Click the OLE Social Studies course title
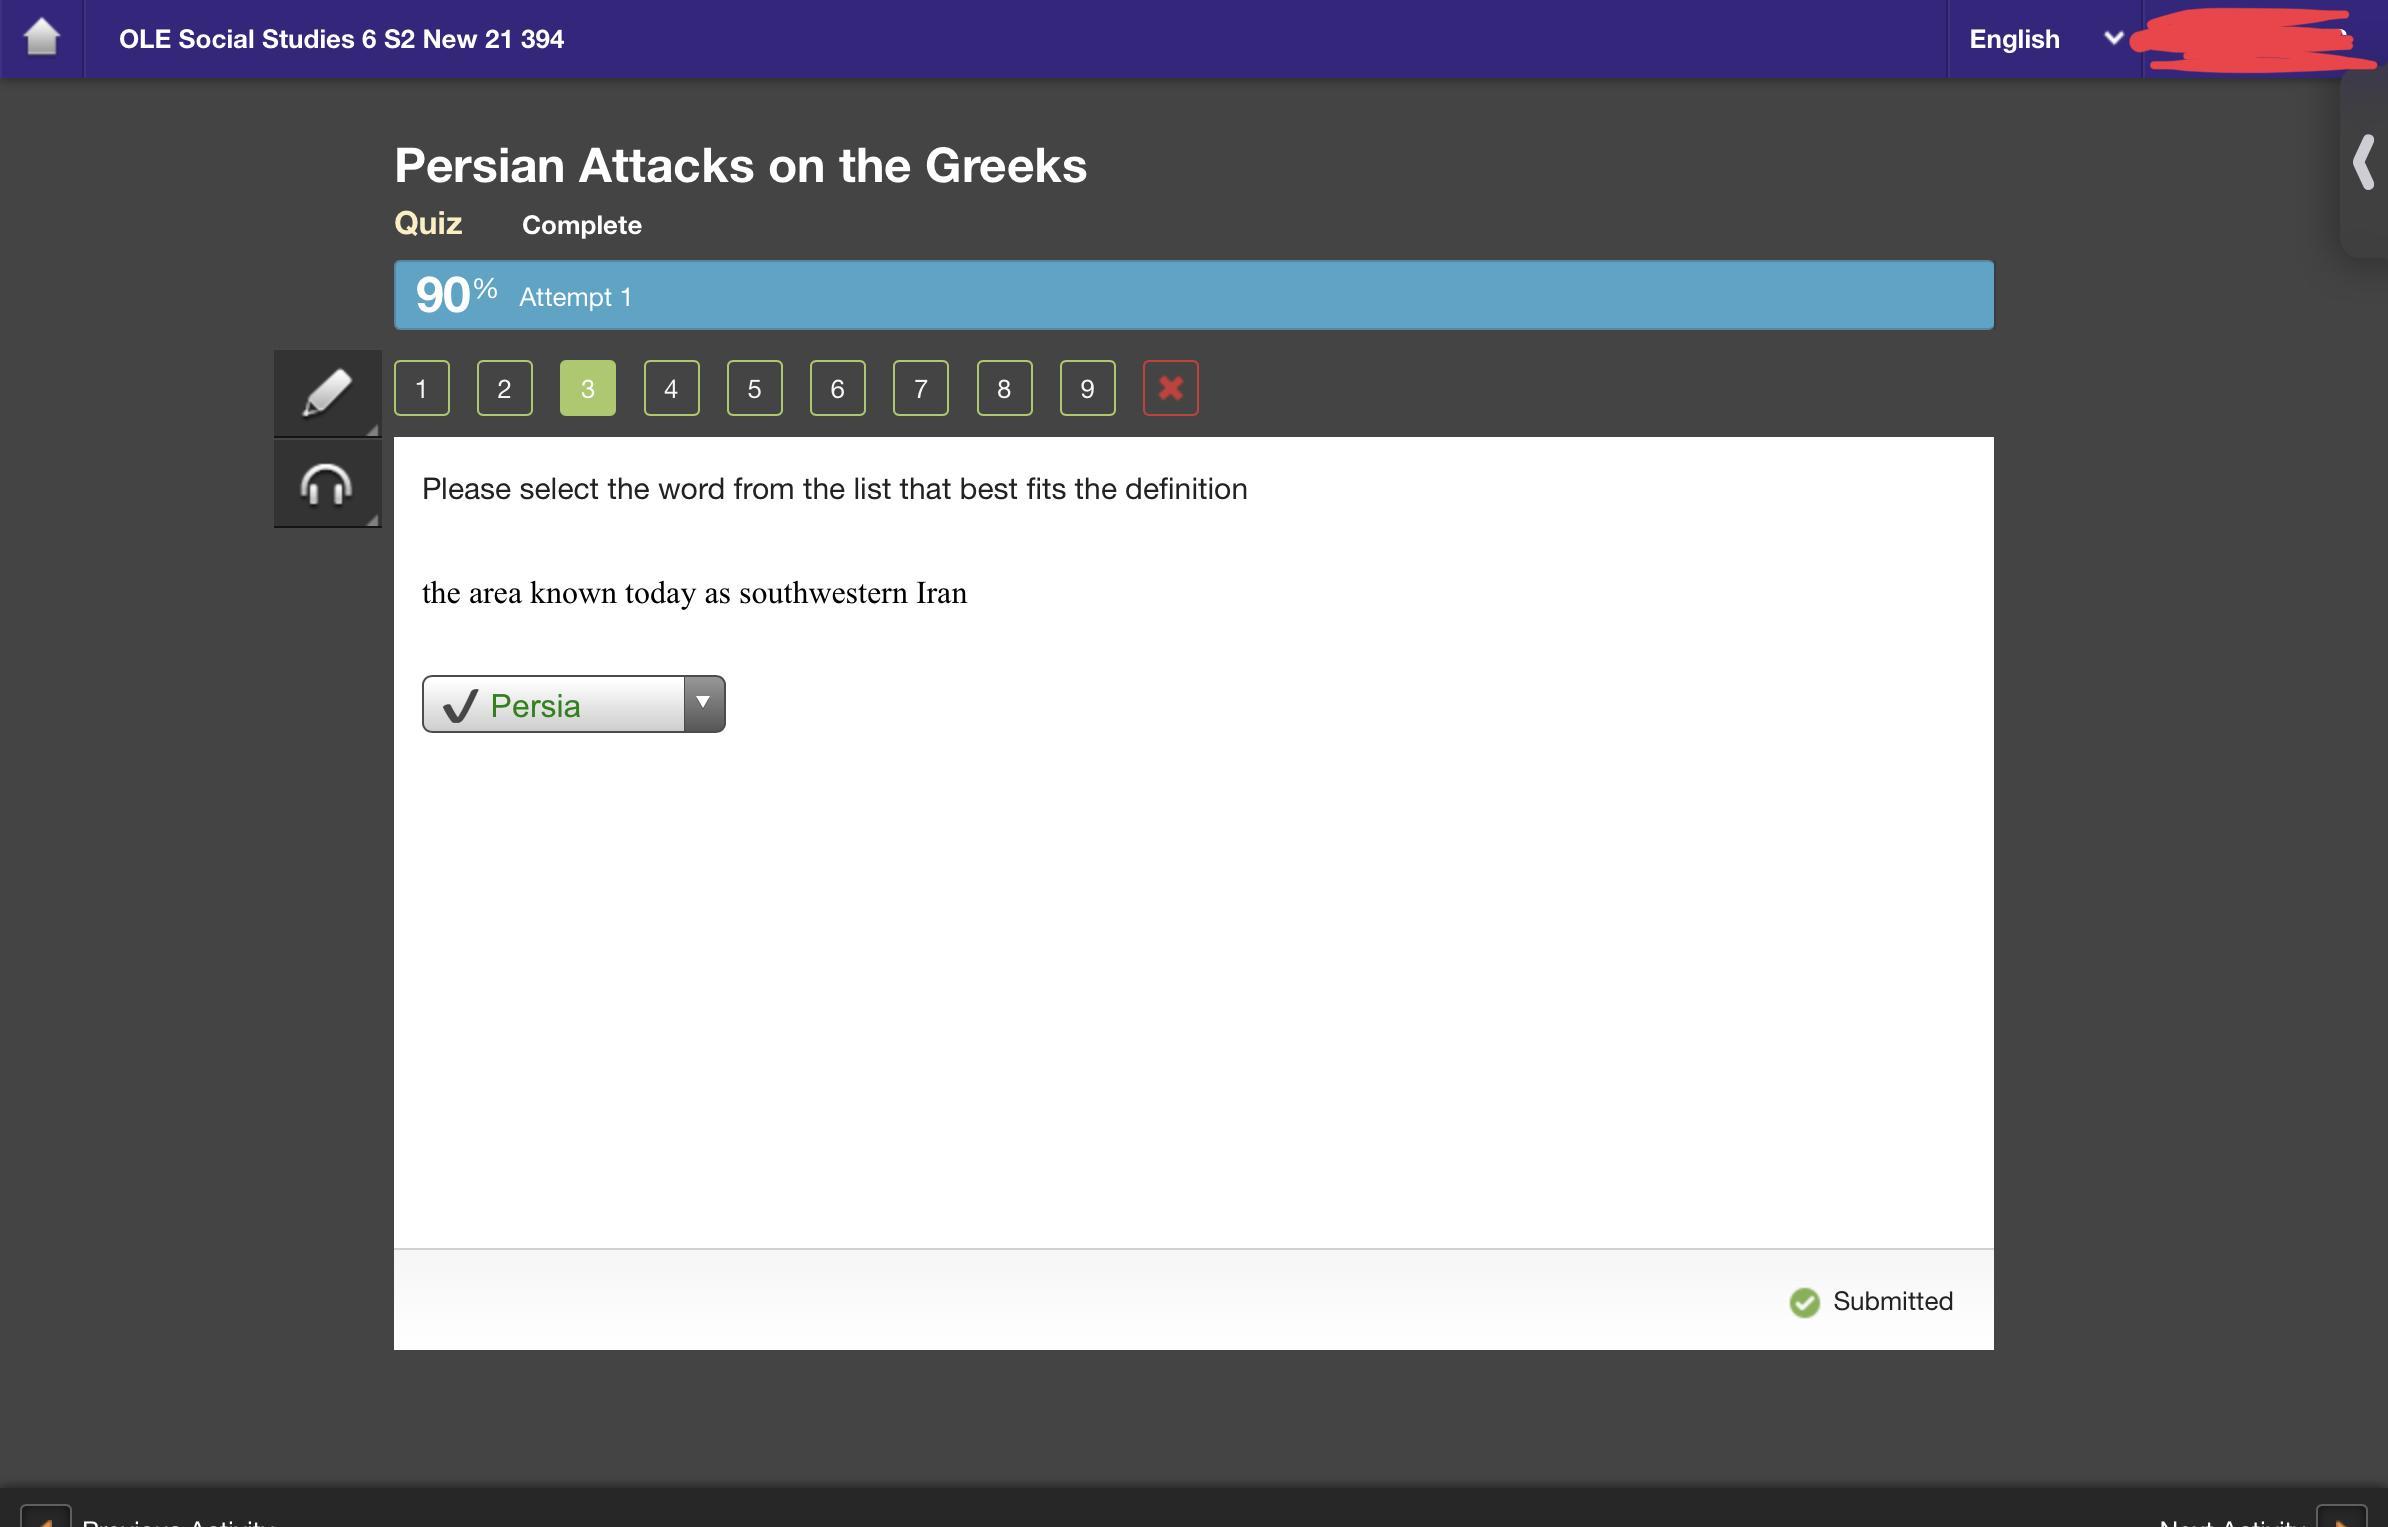Screen dimensions: 2388x1527 pos(341,39)
